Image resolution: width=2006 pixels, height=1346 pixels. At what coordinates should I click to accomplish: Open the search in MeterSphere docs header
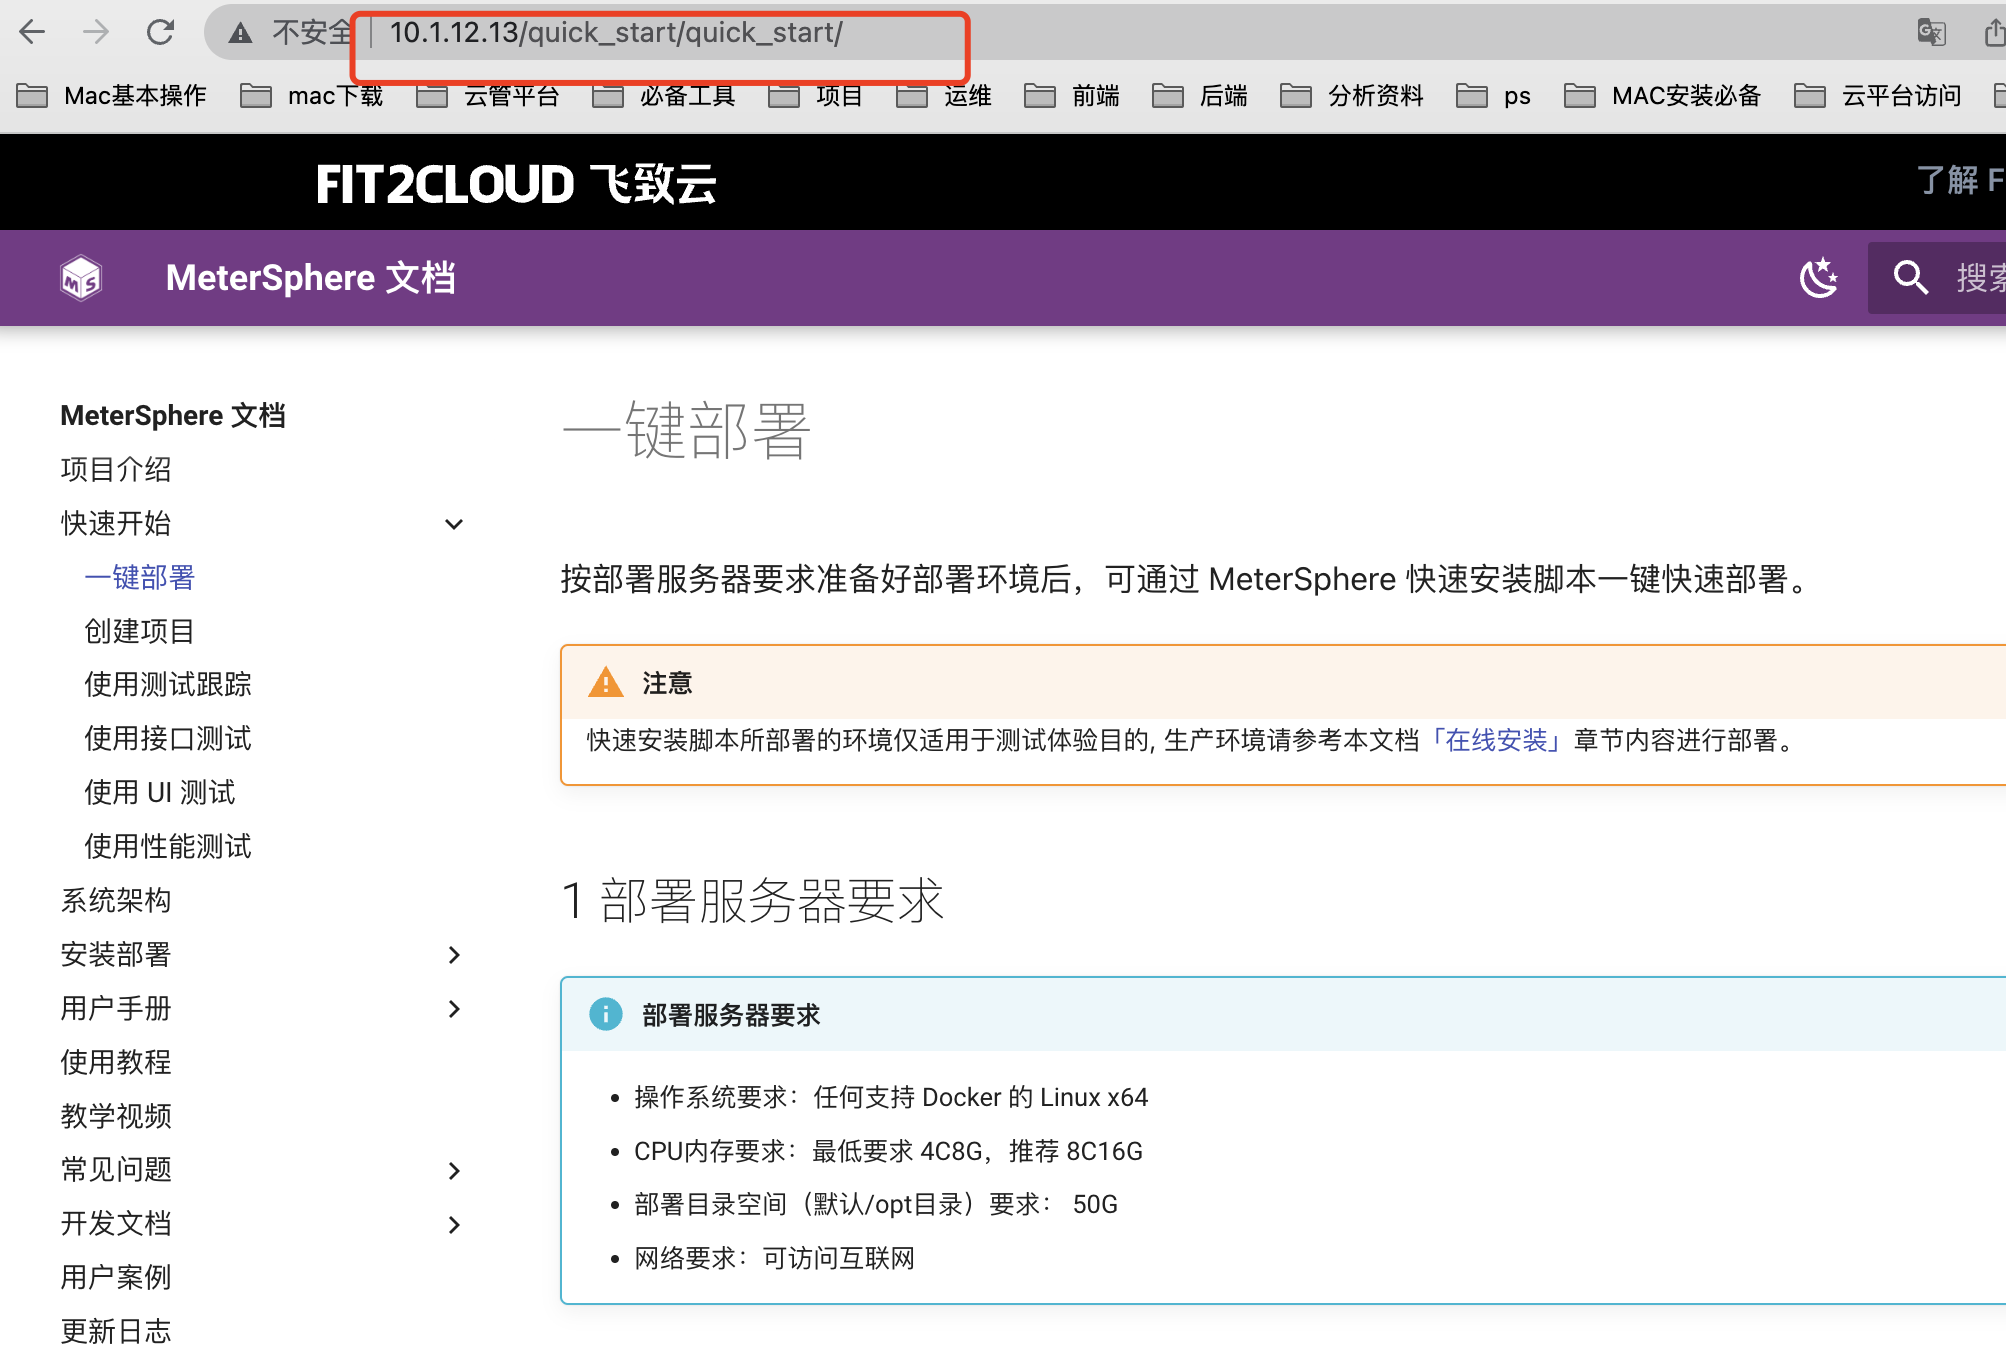pos(1911,278)
